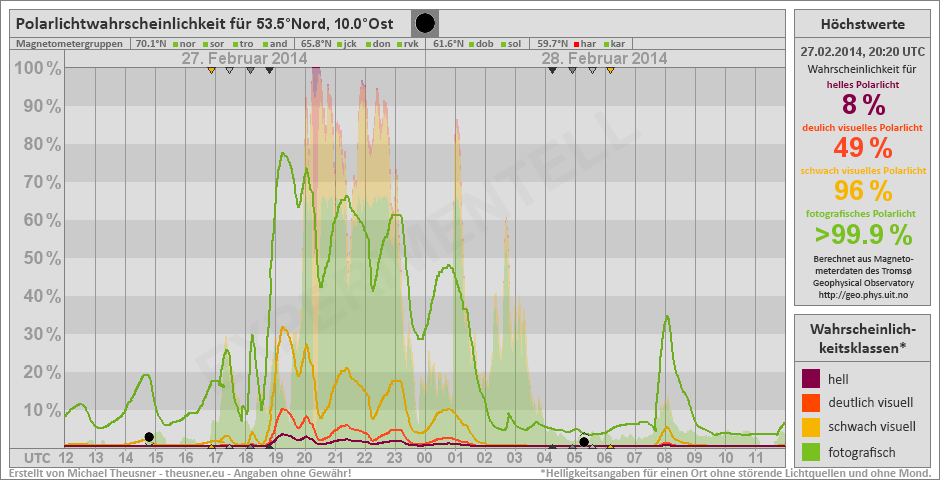Click the black moon dot near 05 UTC
The image size is (940, 480).
coord(584,442)
